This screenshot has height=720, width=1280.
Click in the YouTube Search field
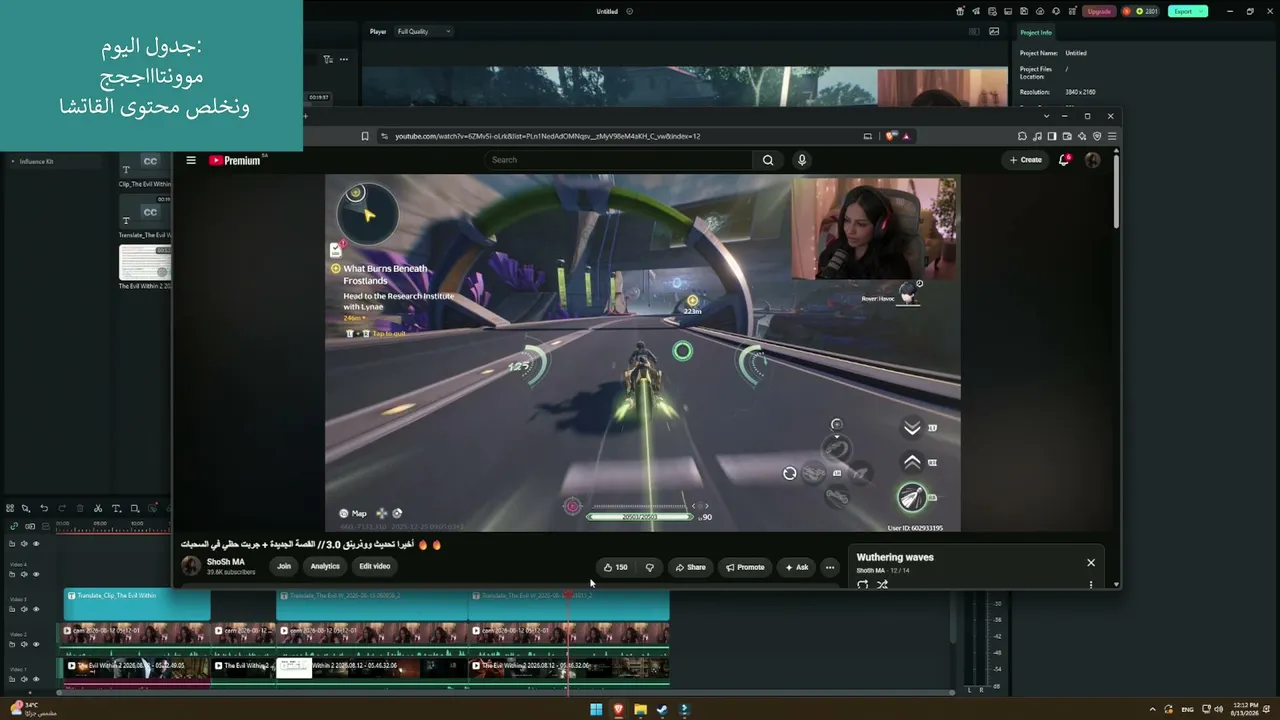tap(620, 160)
